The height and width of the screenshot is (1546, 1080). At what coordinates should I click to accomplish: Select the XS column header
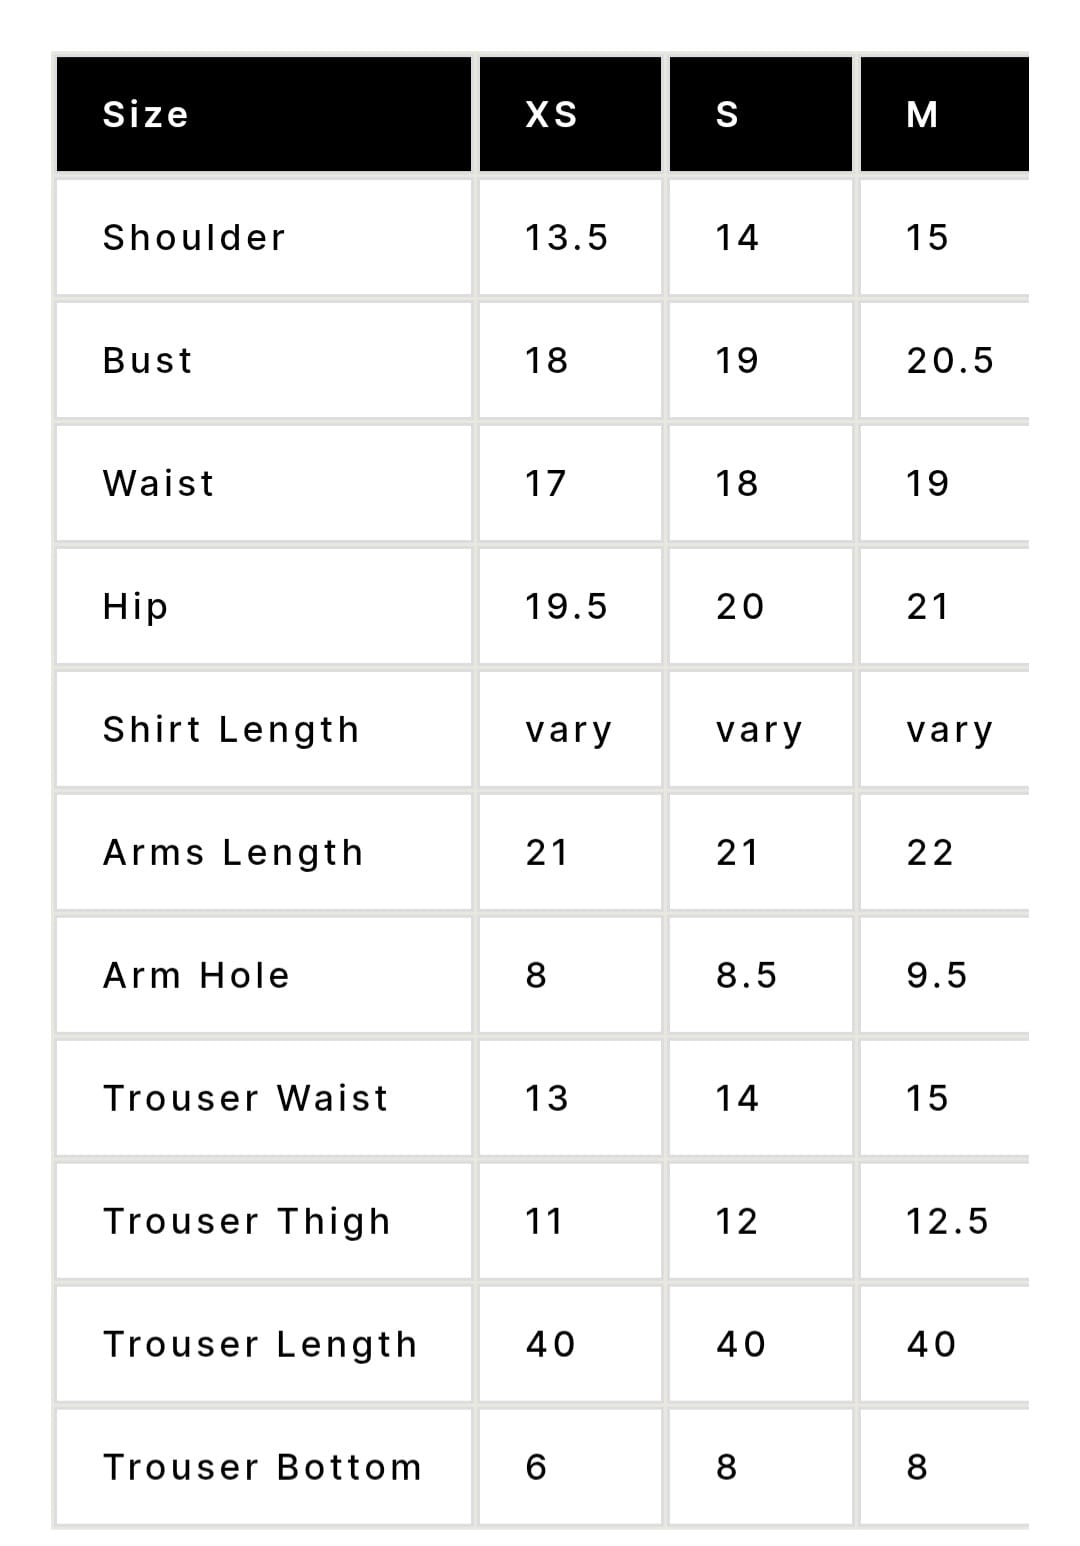[x=570, y=114]
